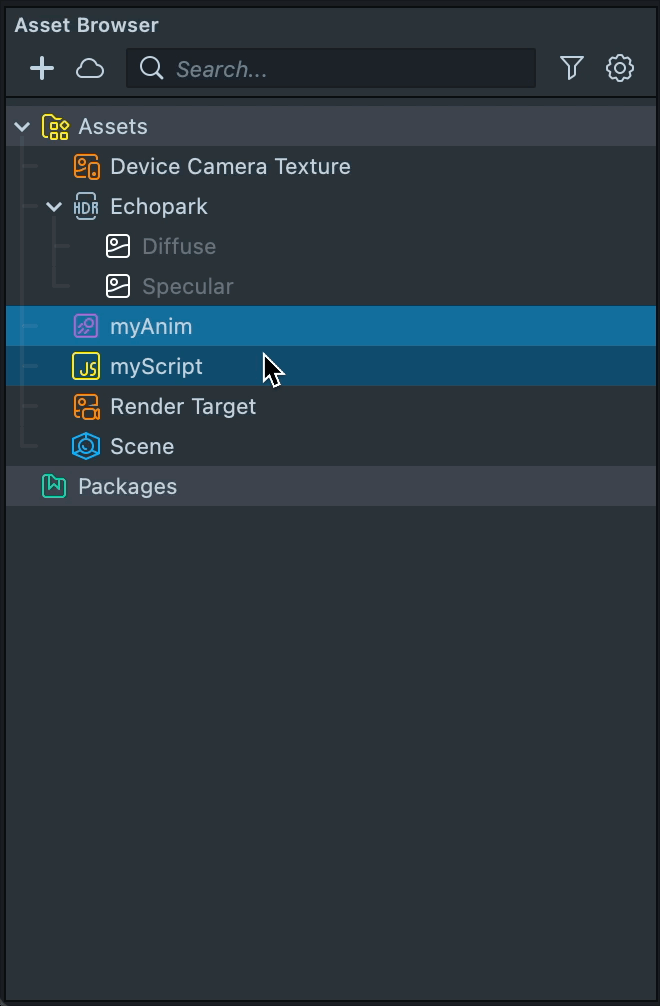Click the Packages folder icon
The width and height of the screenshot is (660, 1006).
point(54,486)
